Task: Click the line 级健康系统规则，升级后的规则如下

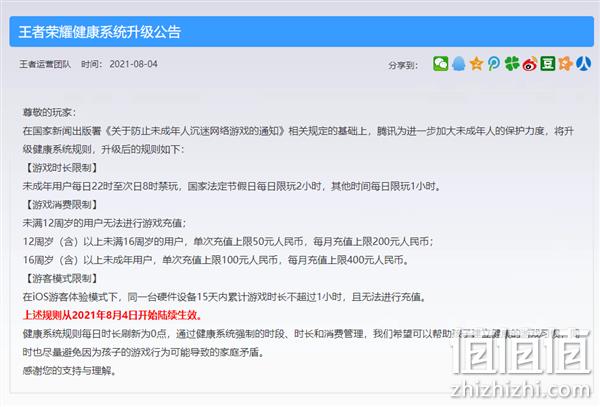Action: [103, 149]
